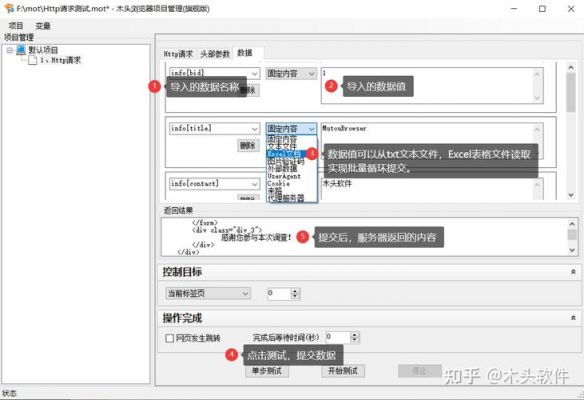Screen dimensions: 584x400
Task: Select the 数据 tab
Action: point(245,53)
